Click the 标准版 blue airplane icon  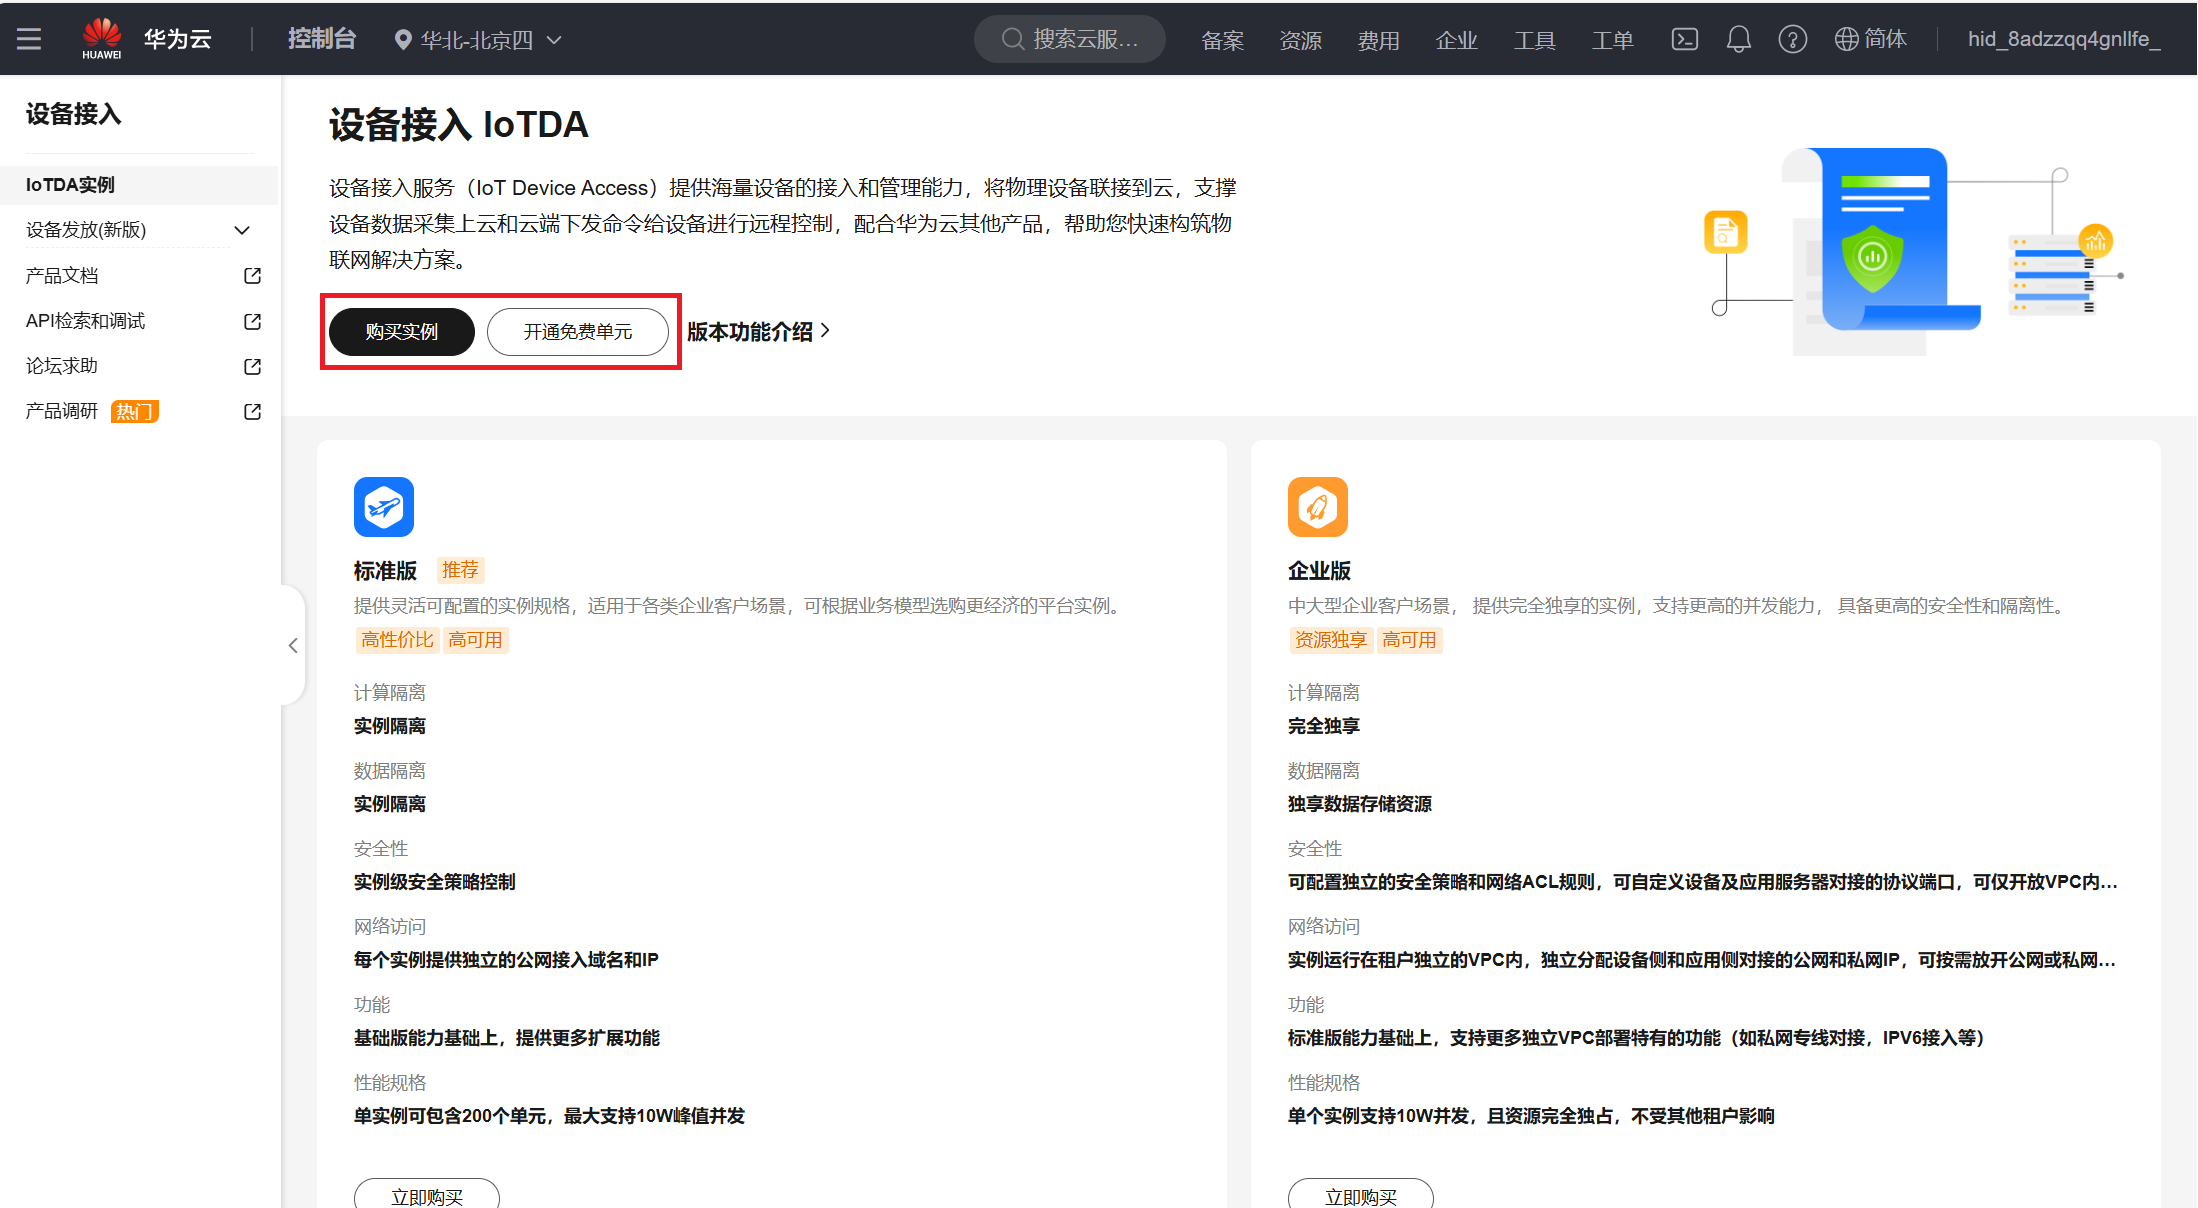(x=384, y=507)
